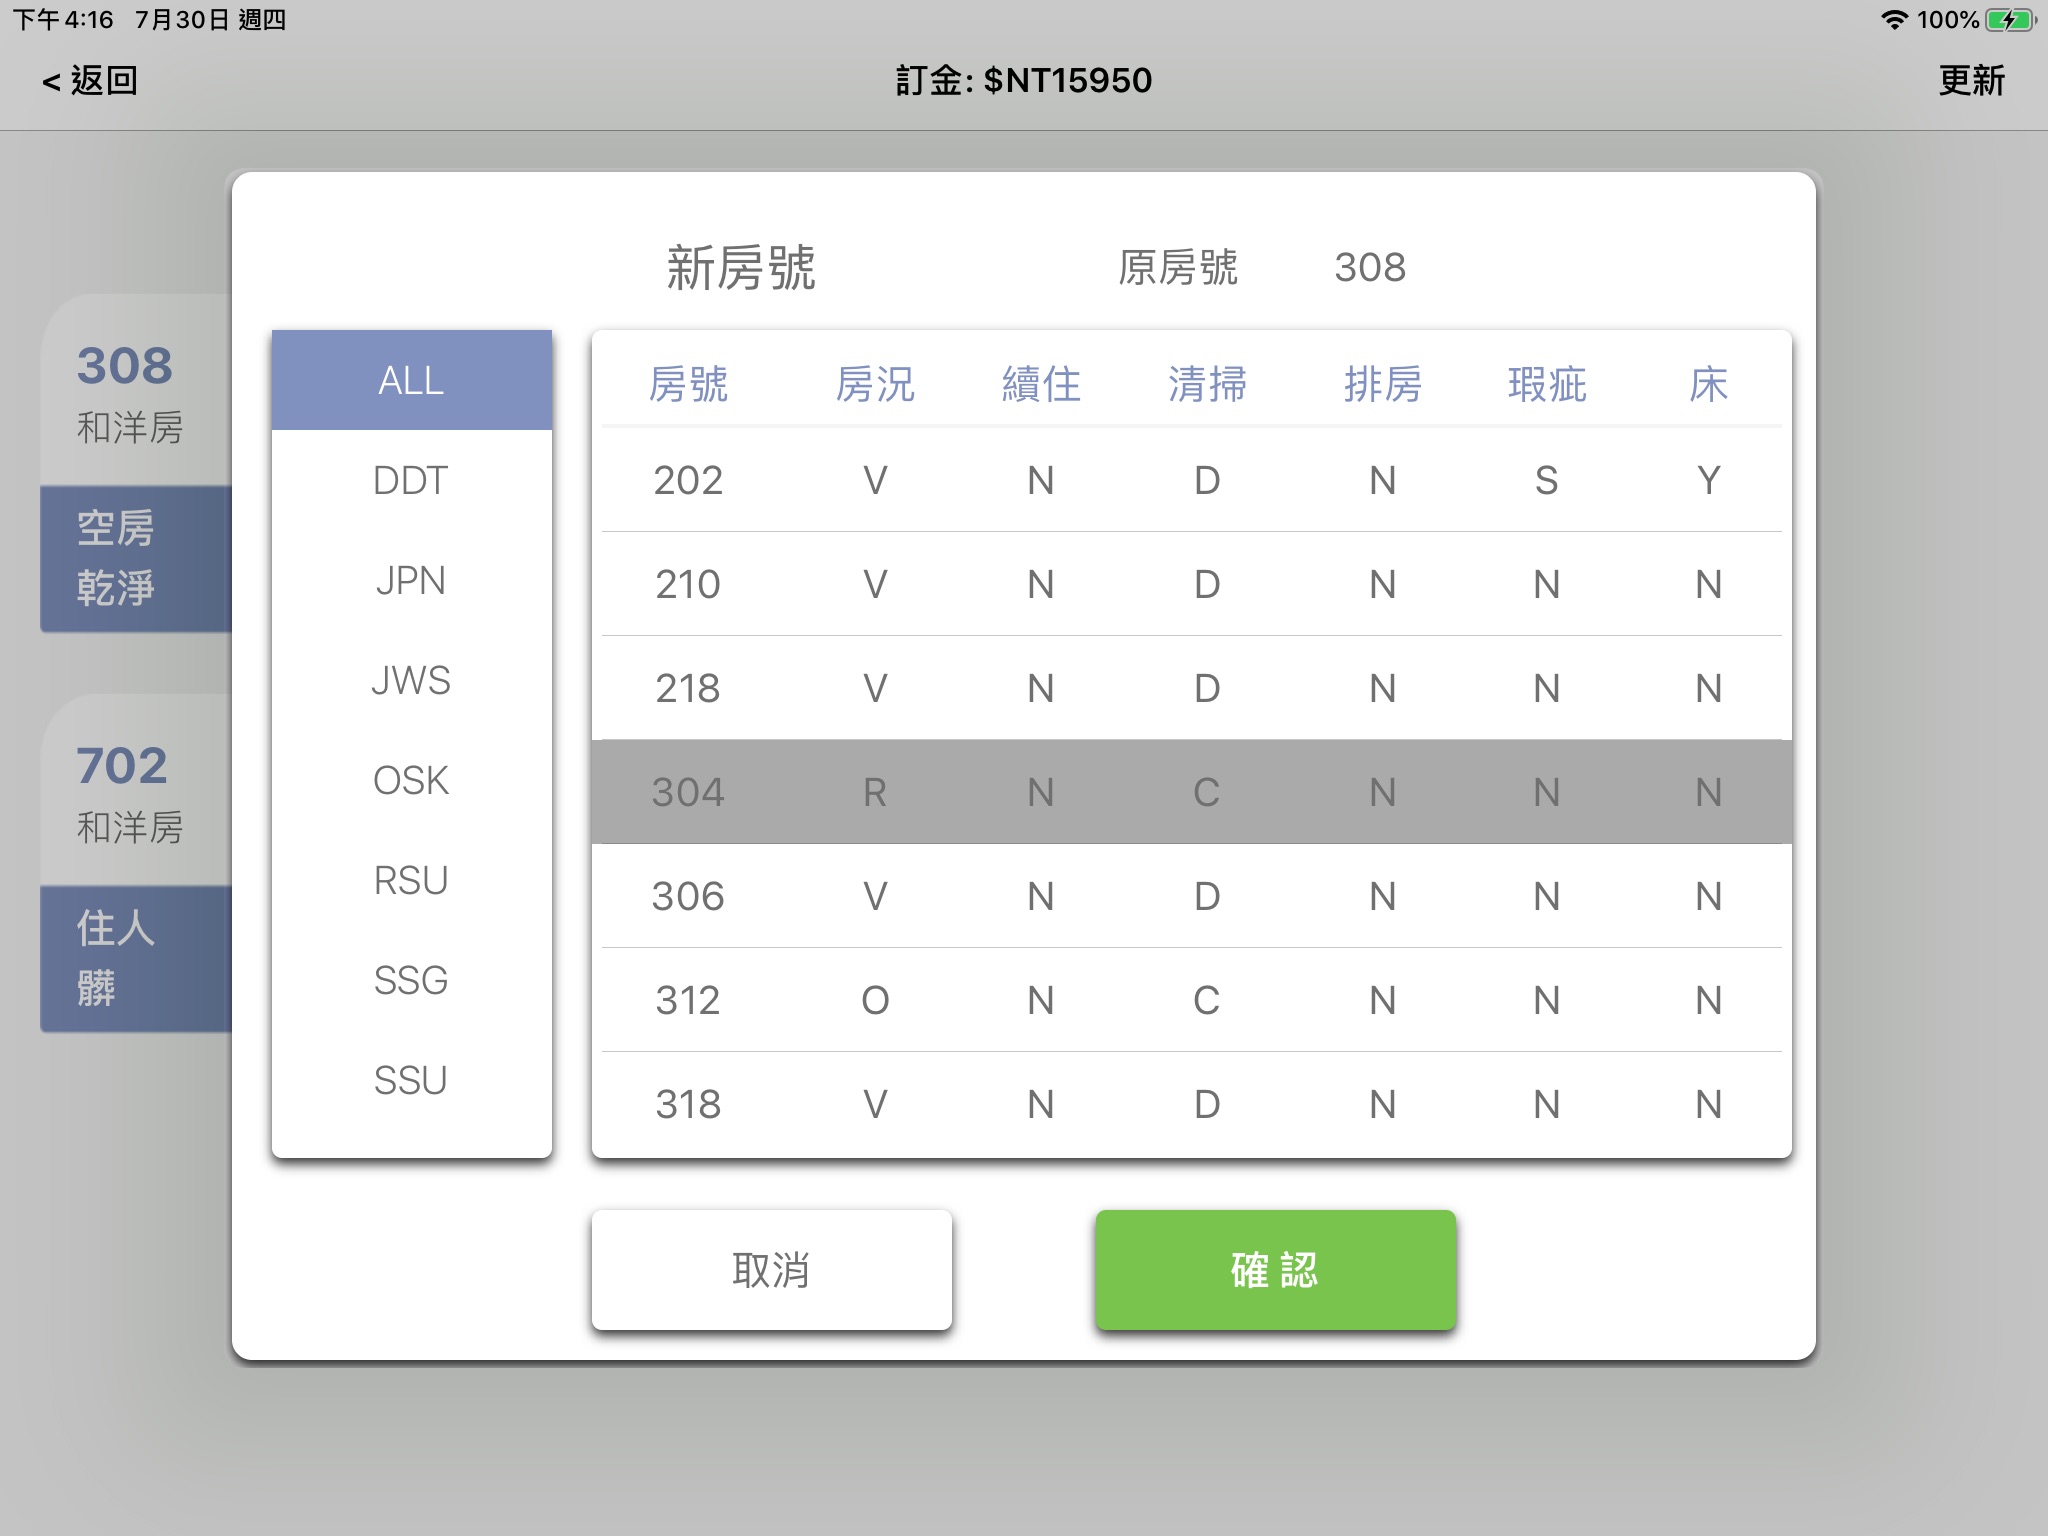This screenshot has height=1536, width=2048.
Task: Choose room 306 in the list
Action: pyautogui.click(x=1192, y=896)
